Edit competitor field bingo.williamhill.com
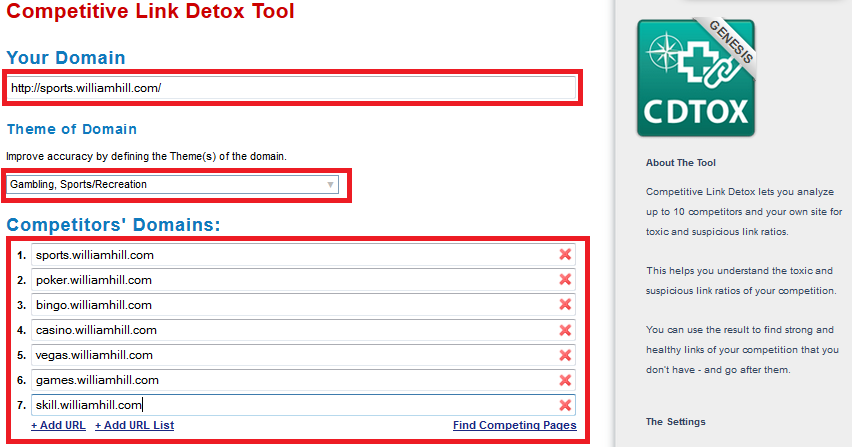Viewport: 852px width, 447px height. (x=303, y=305)
